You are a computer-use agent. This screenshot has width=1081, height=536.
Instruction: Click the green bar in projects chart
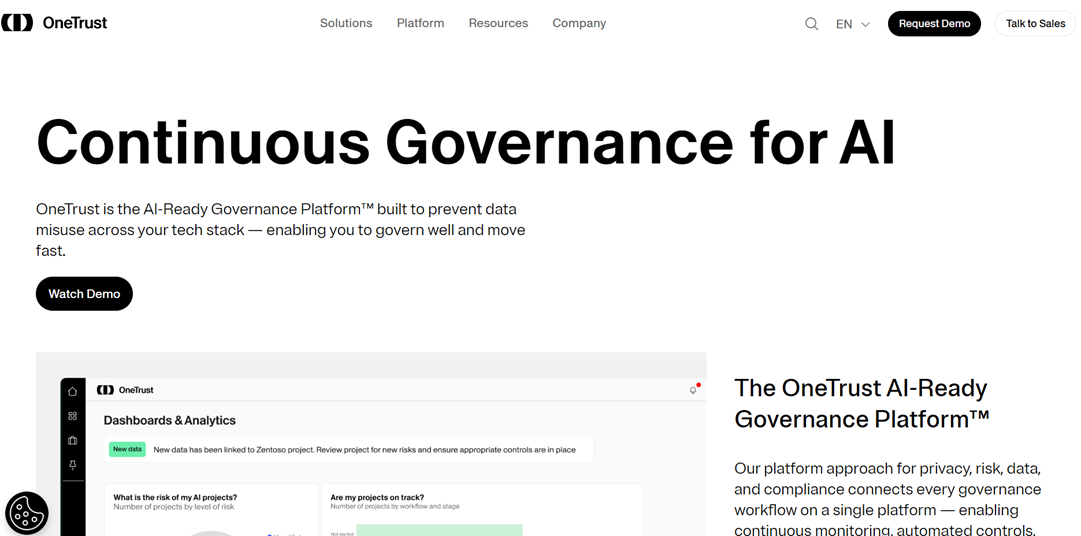(x=439, y=530)
